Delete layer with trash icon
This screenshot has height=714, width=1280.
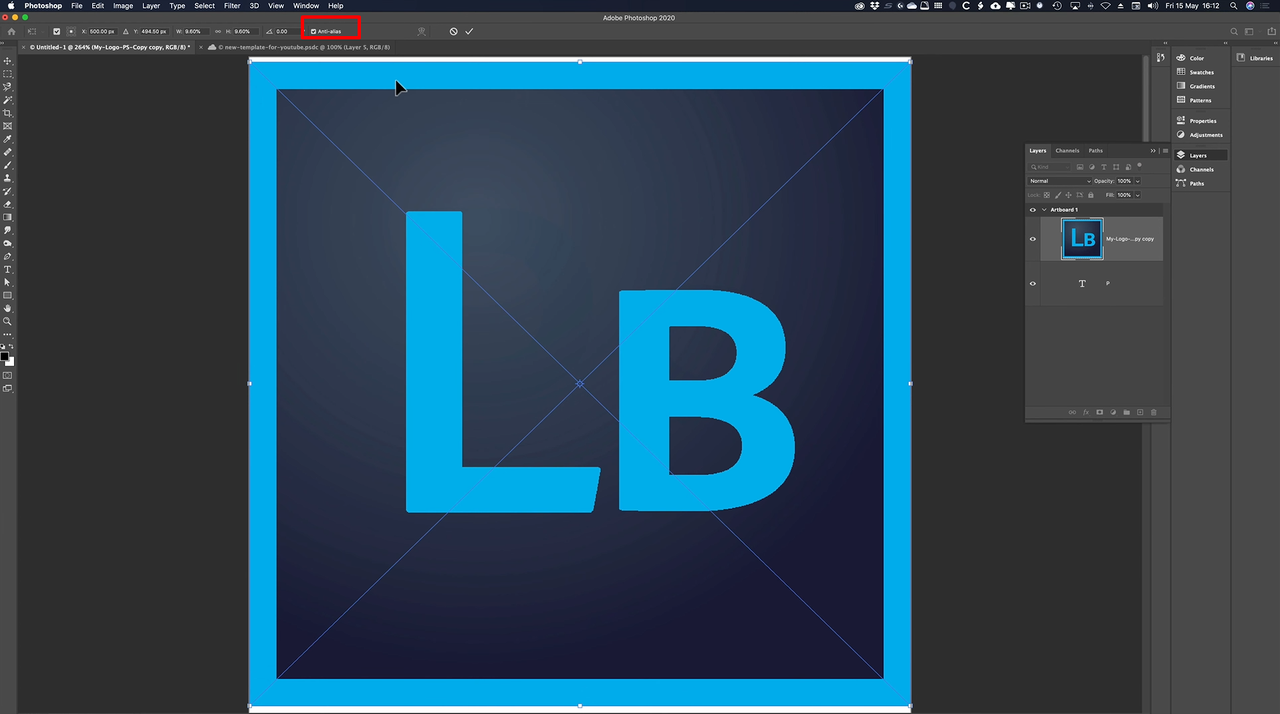1153,412
